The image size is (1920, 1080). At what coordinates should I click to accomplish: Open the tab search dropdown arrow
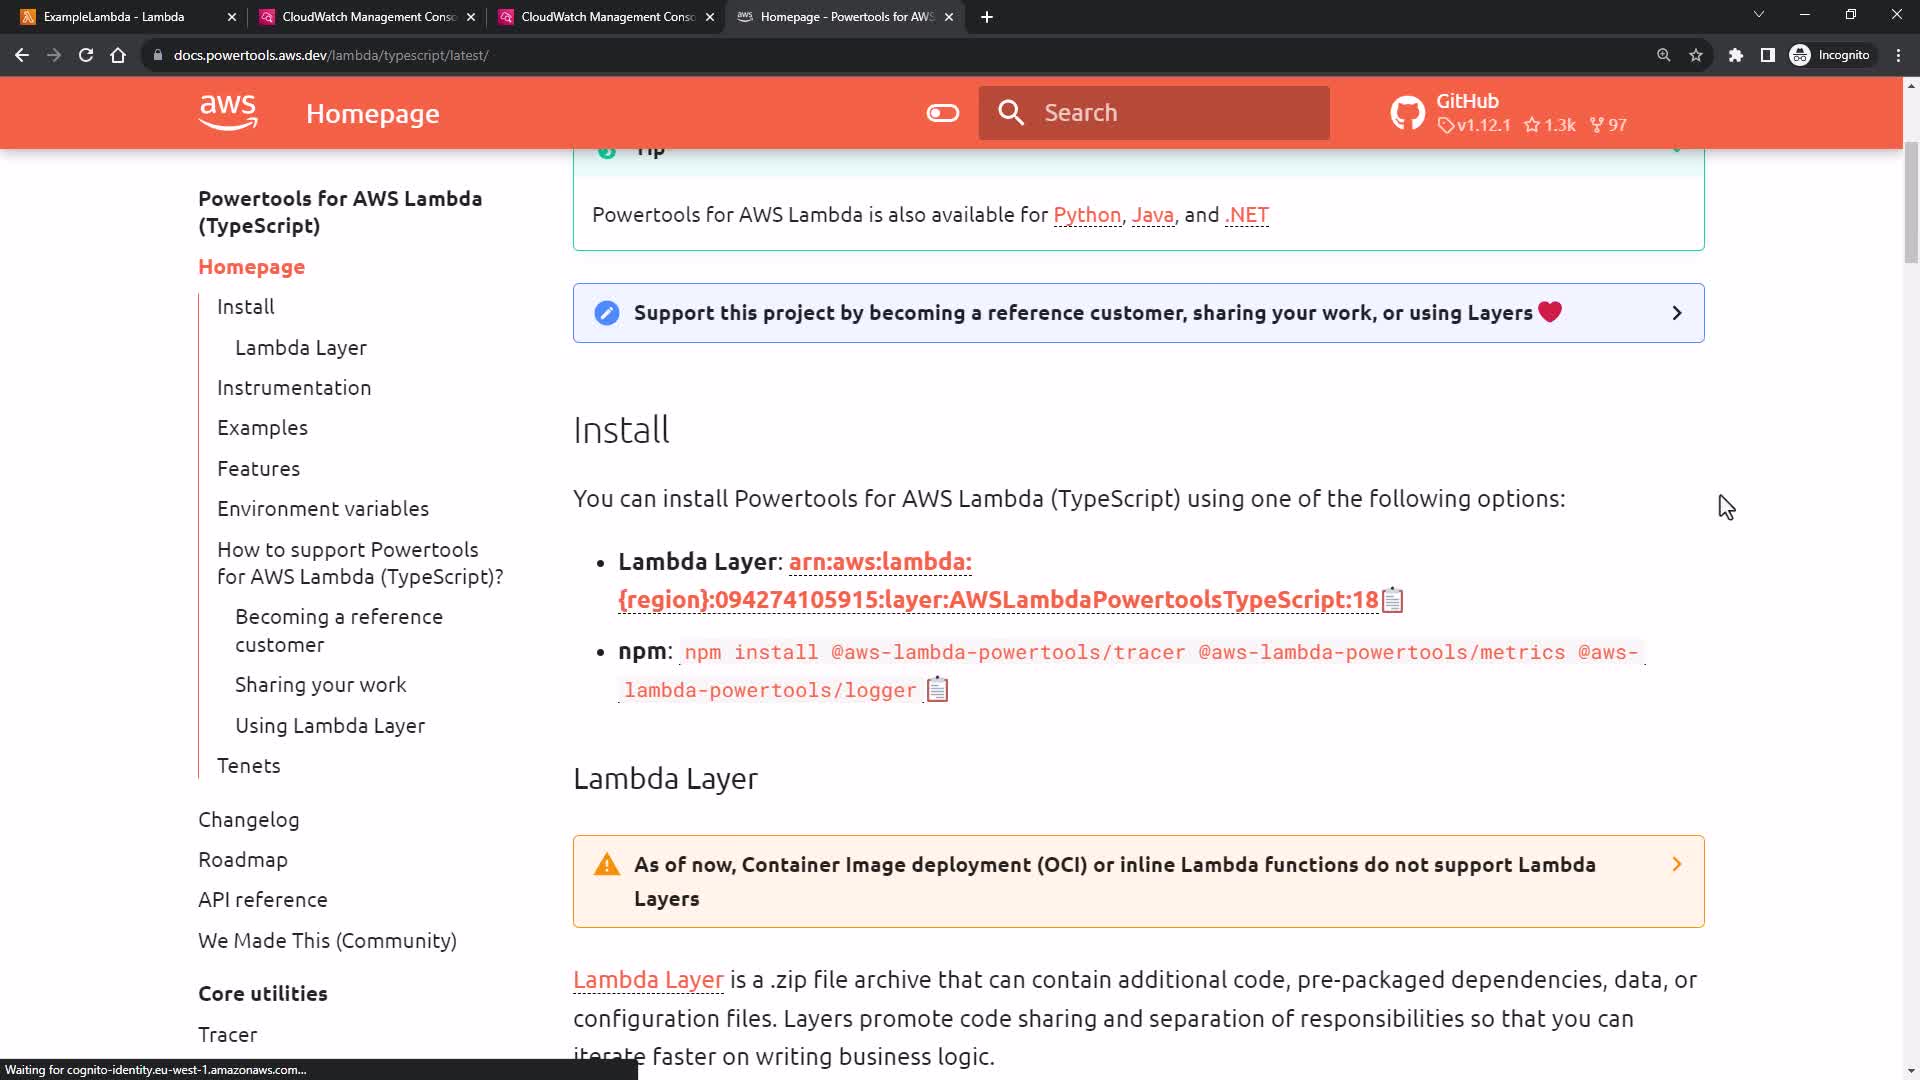click(x=1759, y=15)
